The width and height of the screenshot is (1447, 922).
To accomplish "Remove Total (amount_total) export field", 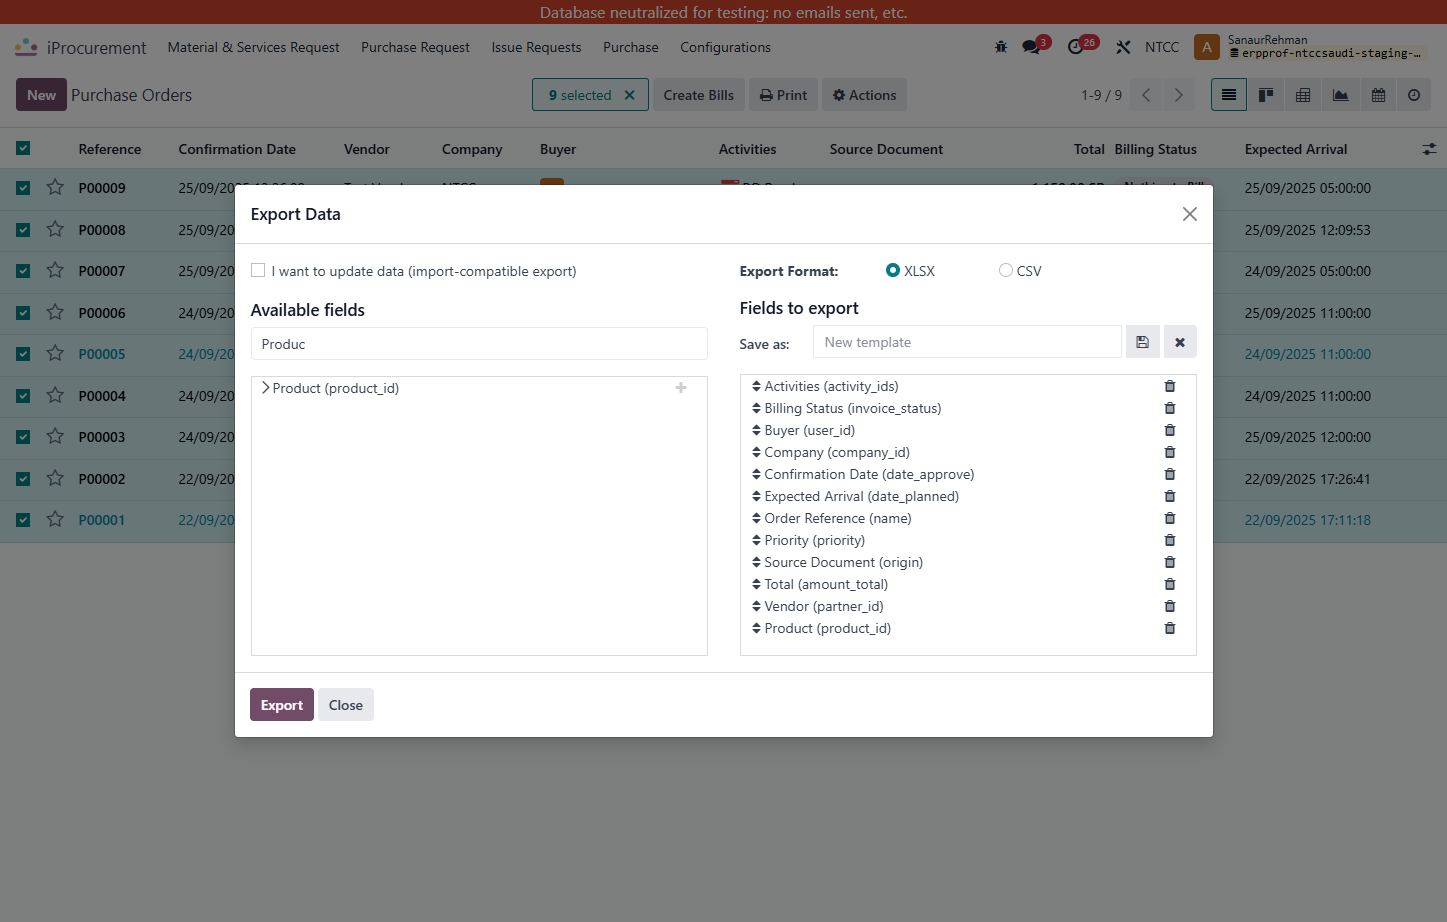I will pos(1170,584).
